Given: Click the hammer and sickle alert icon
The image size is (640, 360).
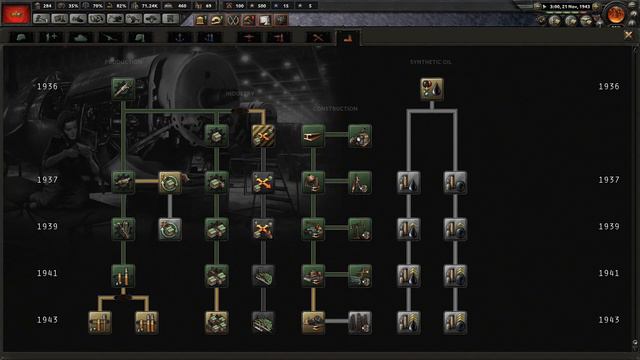Looking at the screenshot, I should pyautogui.click(x=249, y=20).
